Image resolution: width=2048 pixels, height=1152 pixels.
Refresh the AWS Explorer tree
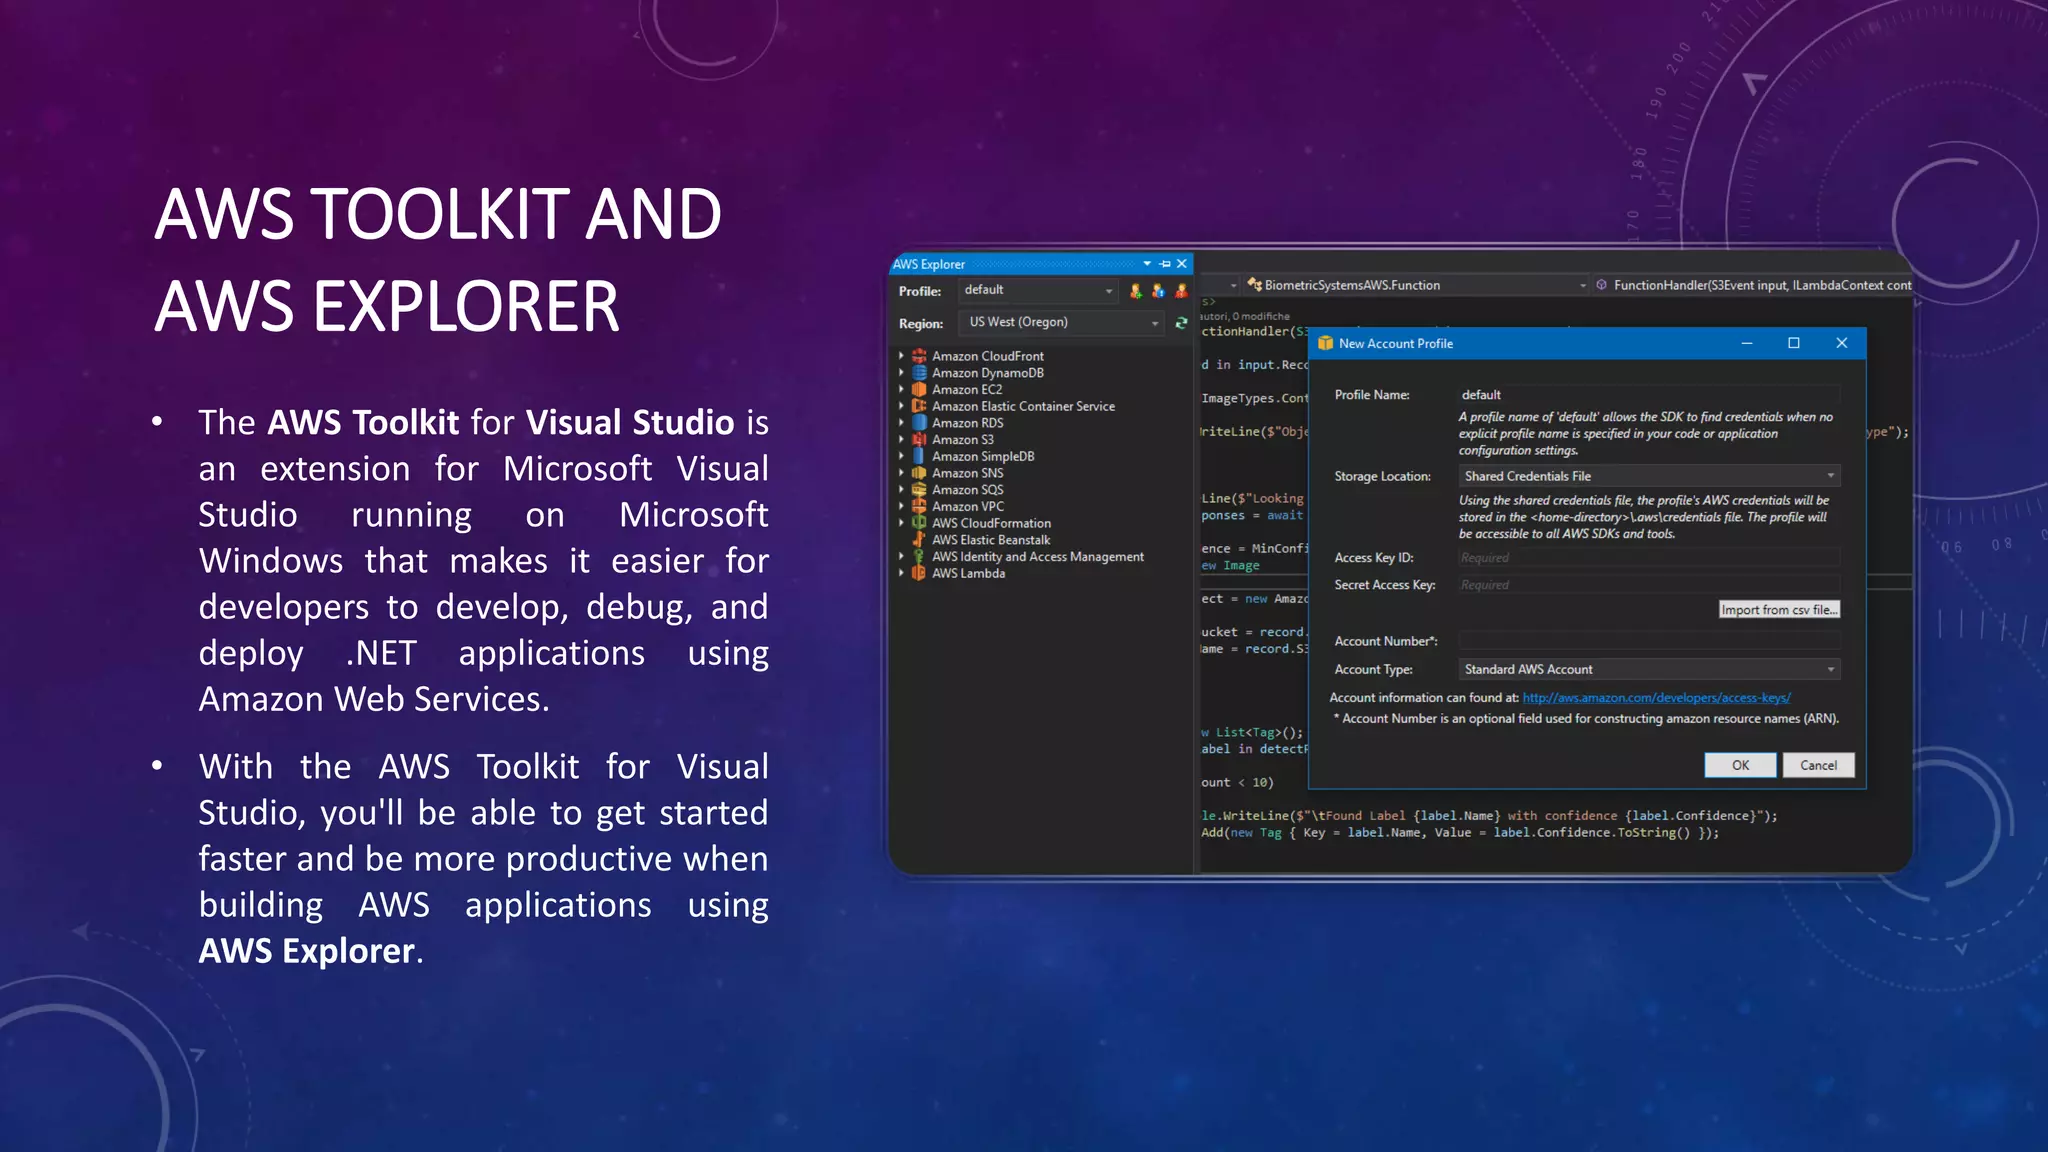pos(1181,323)
